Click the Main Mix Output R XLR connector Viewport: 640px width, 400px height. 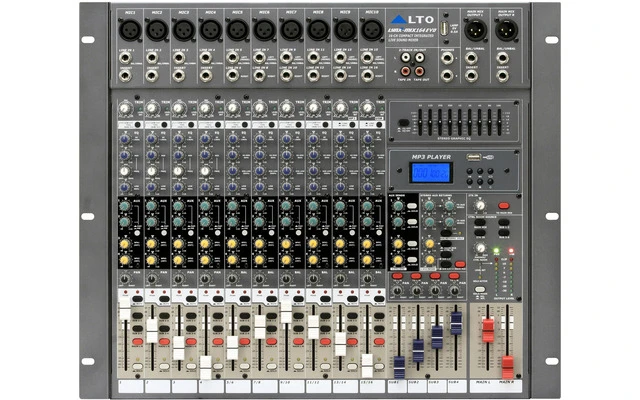click(x=507, y=30)
